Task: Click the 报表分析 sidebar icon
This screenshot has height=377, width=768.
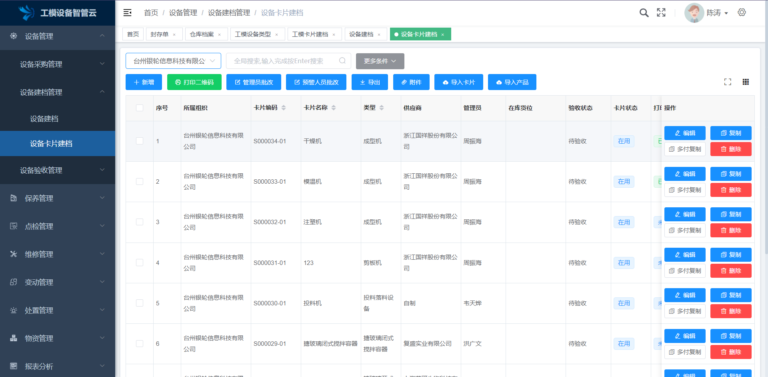Action: pyautogui.click(x=14, y=366)
